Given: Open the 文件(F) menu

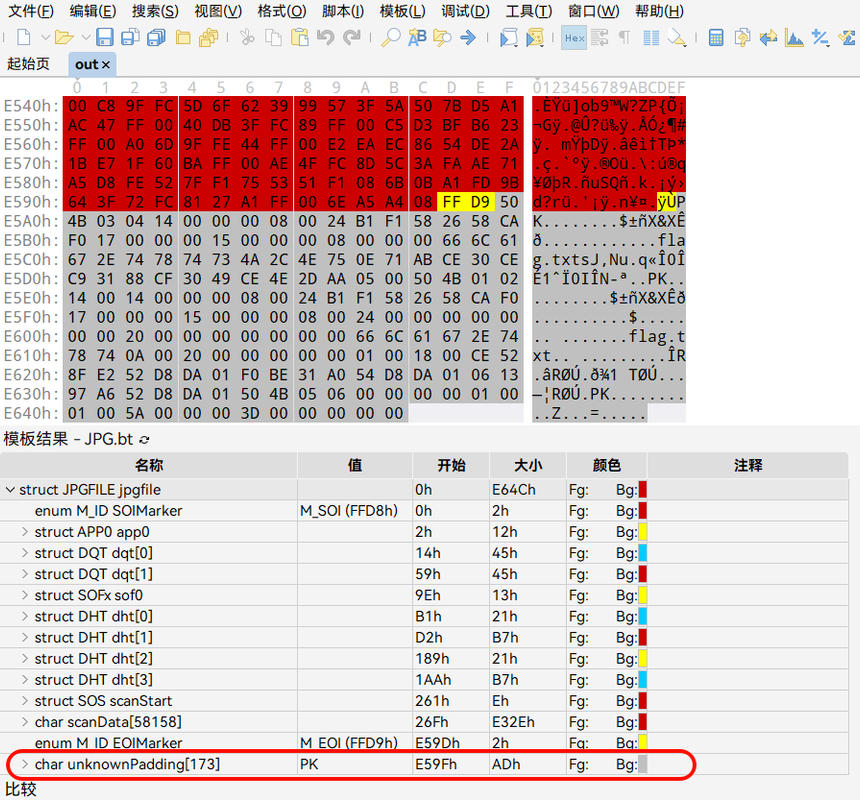Looking at the screenshot, I should click(31, 10).
